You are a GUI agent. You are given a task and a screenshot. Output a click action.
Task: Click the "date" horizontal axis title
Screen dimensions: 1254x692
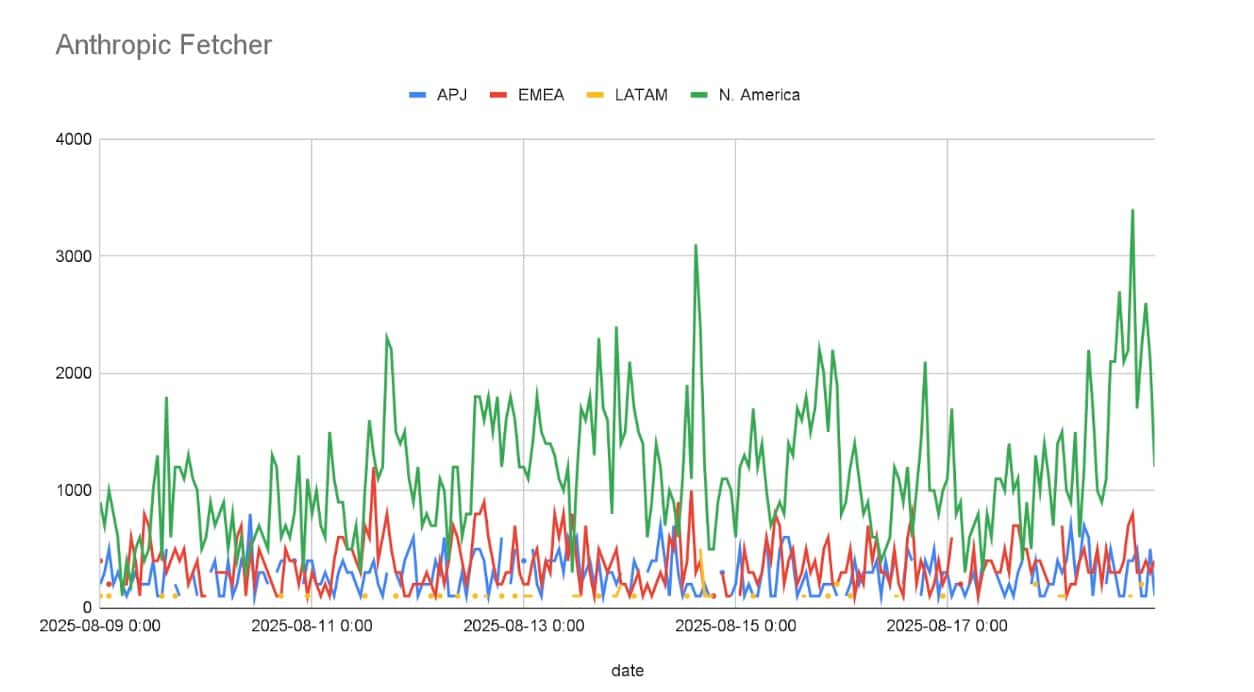pos(627,670)
